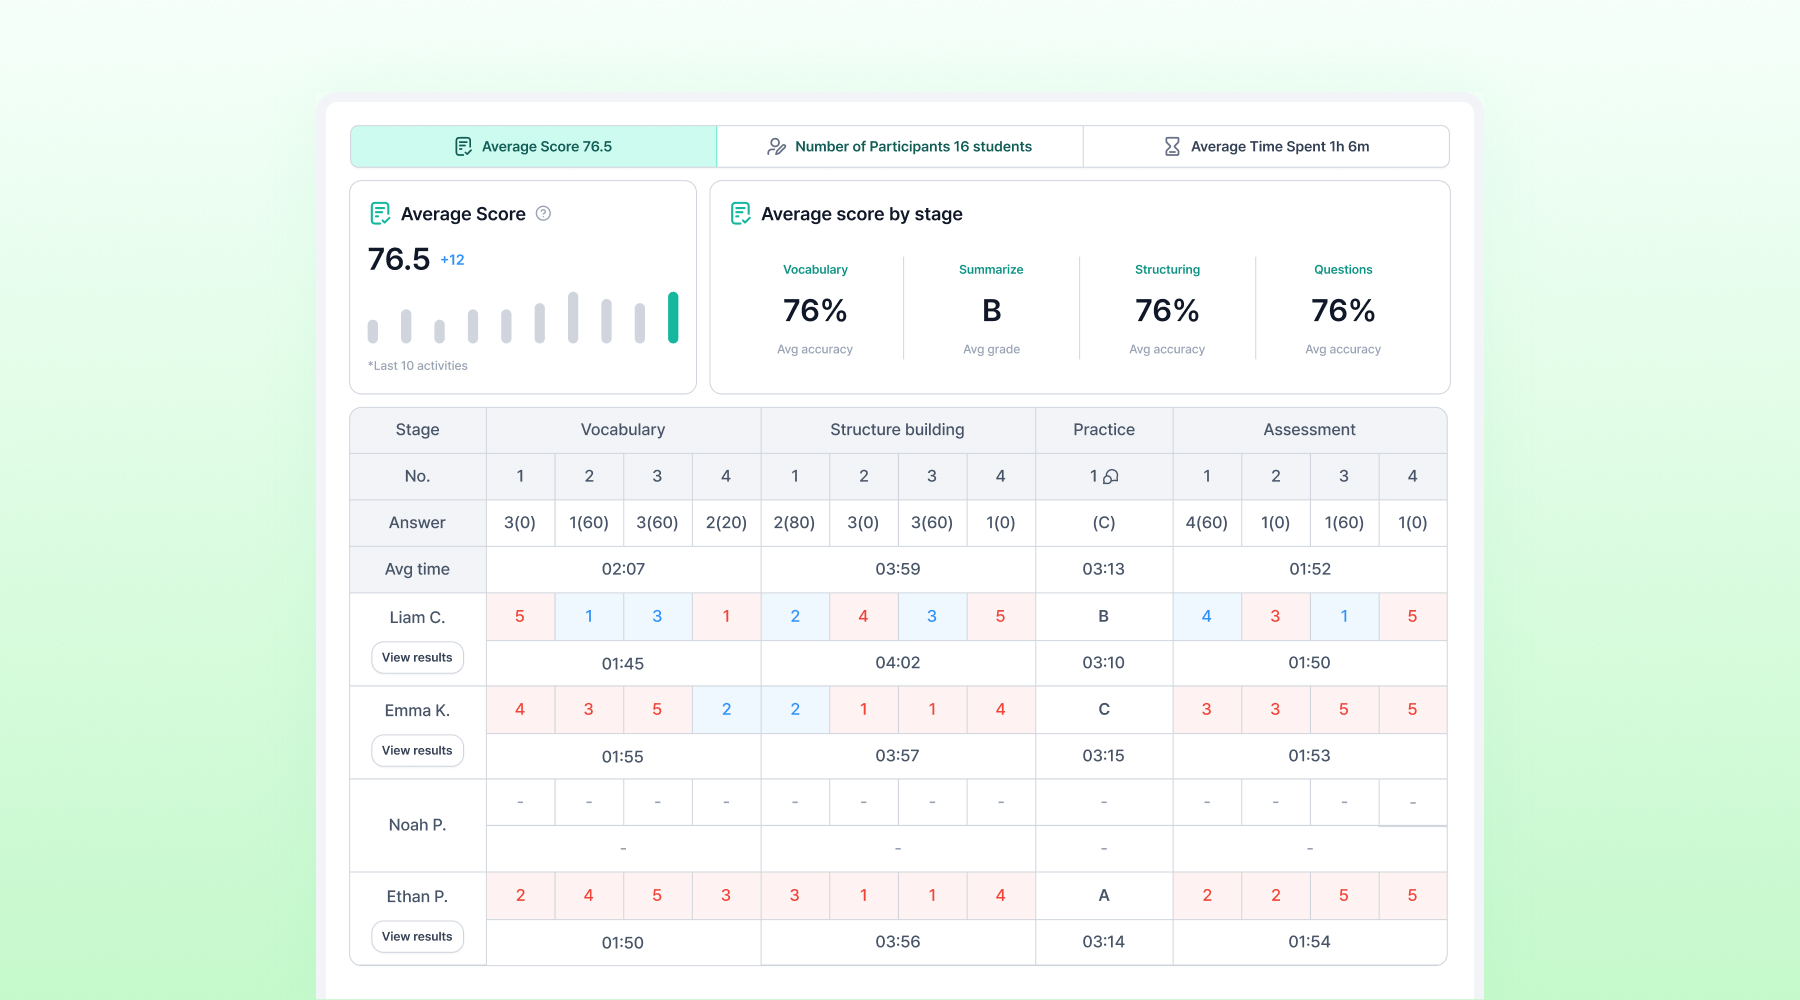Select the Summarize stage label
The image size is (1800, 1000).
coord(991,270)
